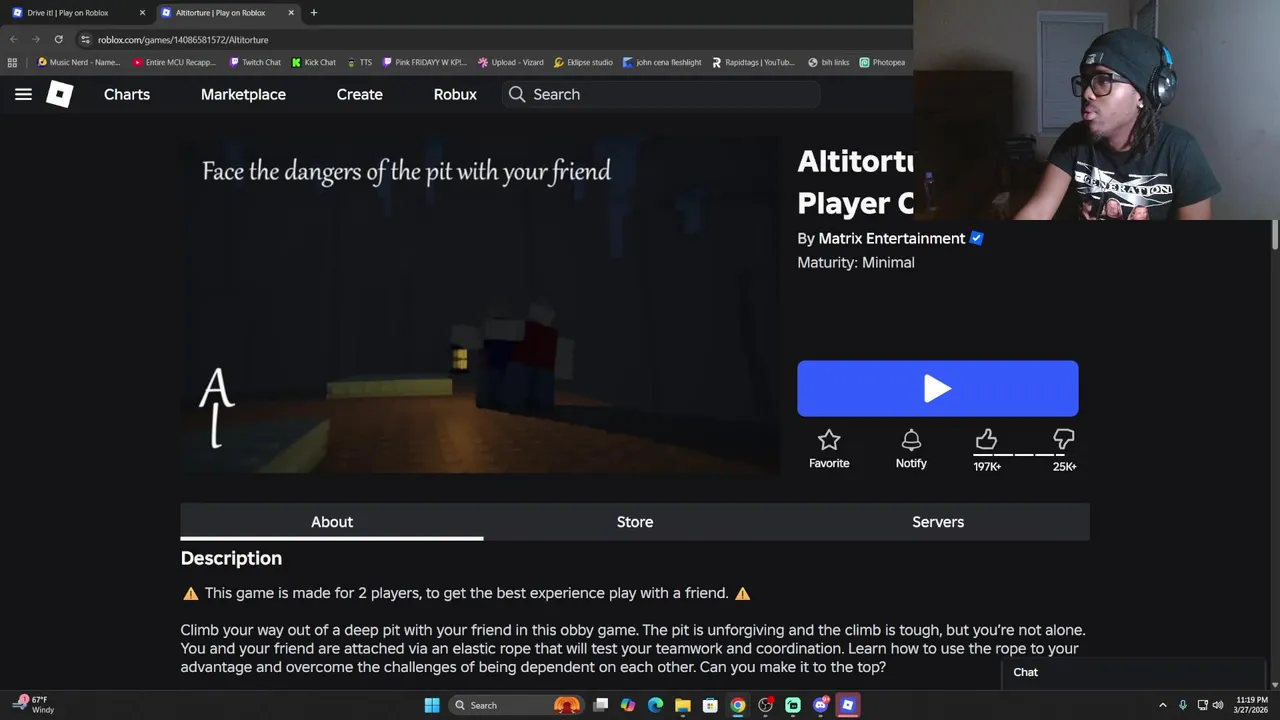Image resolution: width=1280 pixels, height=720 pixels.
Task: Open Microsoft Store from the taskbar
Action: [710, 705]
